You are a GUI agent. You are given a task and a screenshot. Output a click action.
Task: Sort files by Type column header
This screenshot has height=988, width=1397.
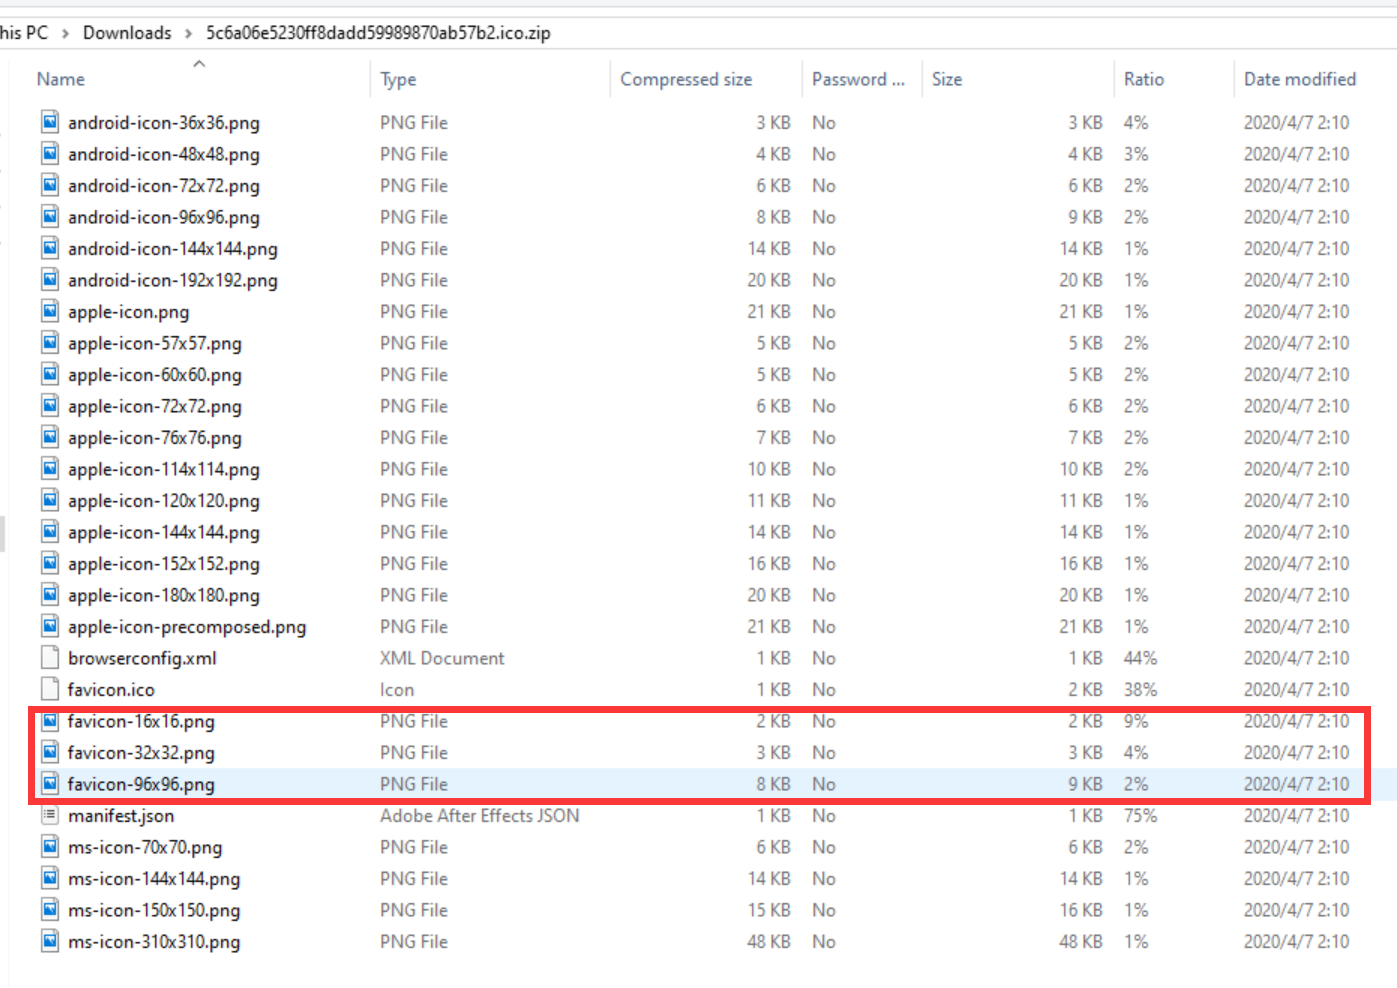(398, 79)
